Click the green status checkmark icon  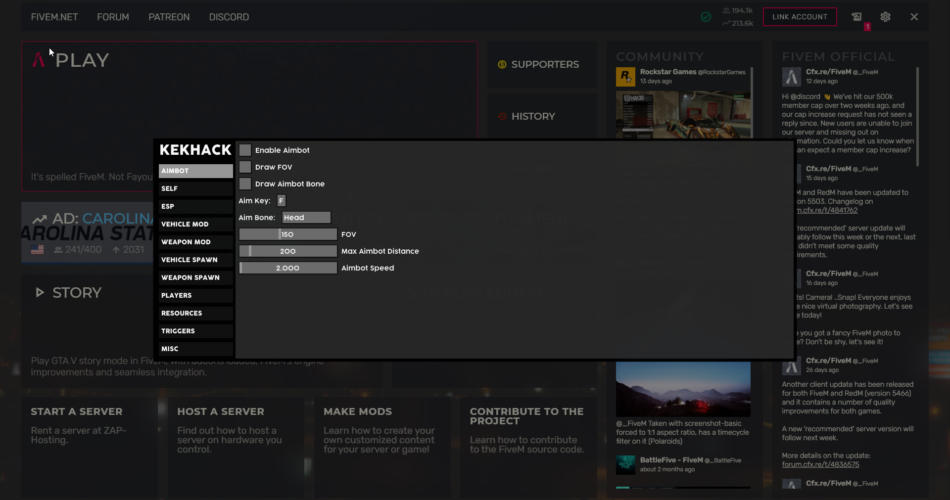click(x=706, y=17)
